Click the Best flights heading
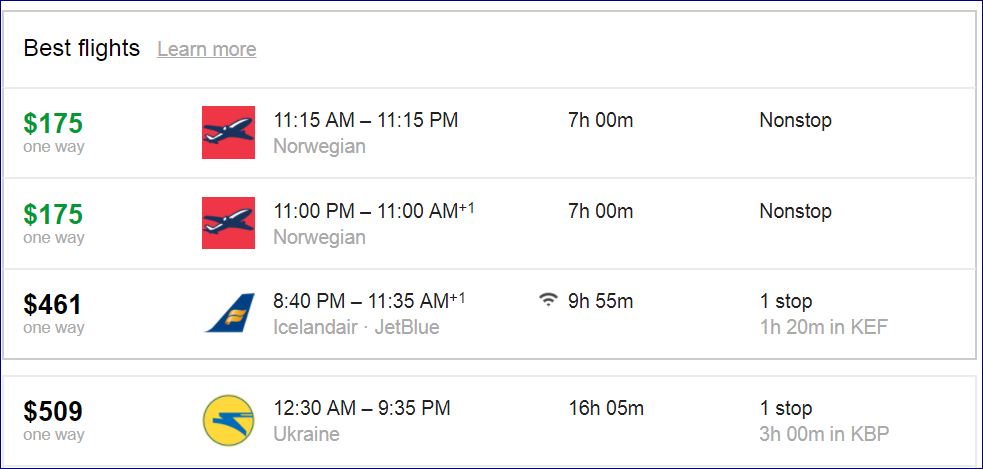Viewport: 983px width, 469px height. point(81,48)
